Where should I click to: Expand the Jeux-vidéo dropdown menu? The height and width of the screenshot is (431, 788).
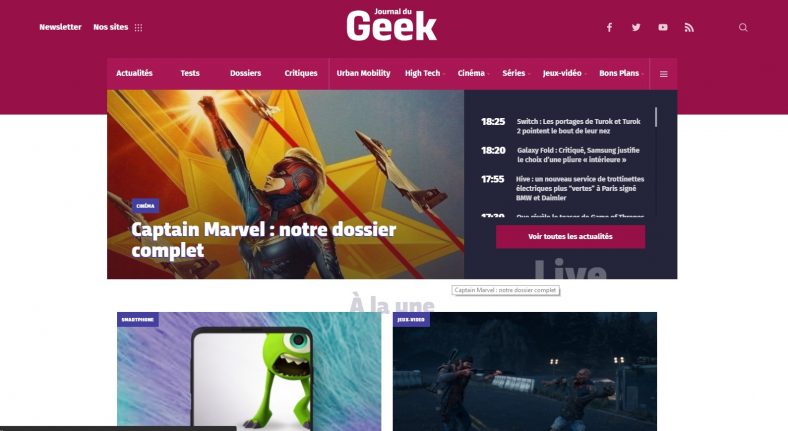click(564, 73)
